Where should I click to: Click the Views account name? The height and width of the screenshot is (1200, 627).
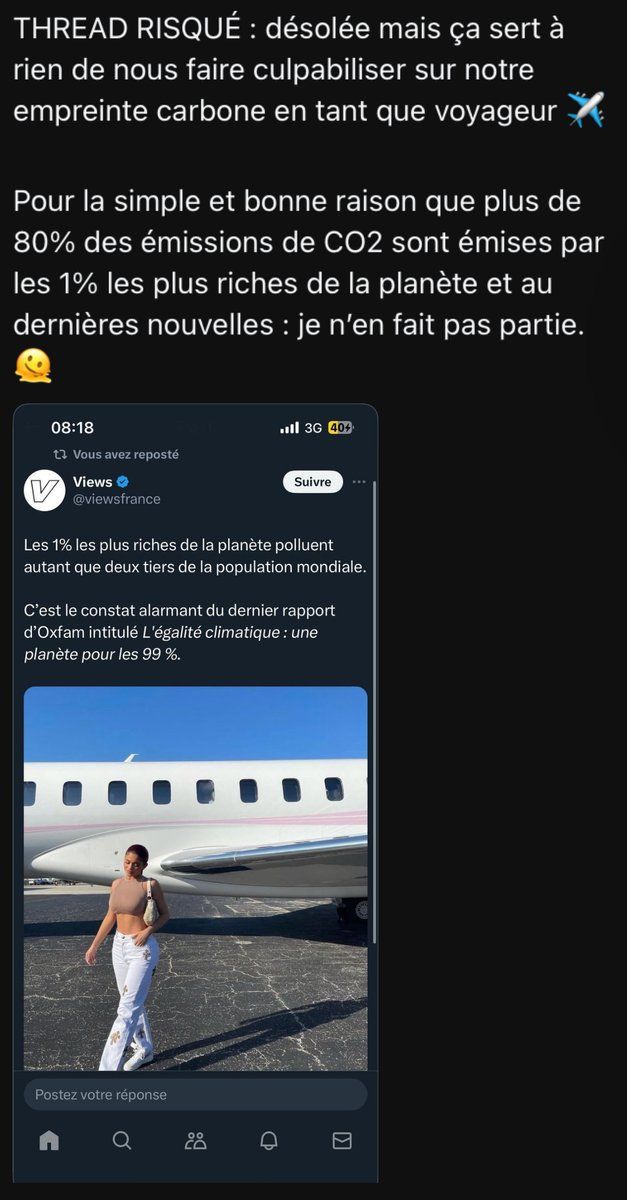point(92,482)
